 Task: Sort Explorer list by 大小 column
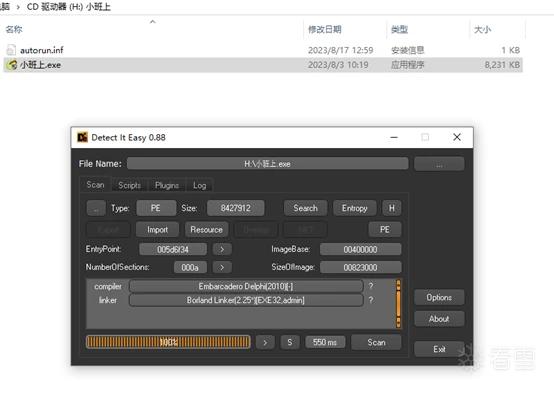tap(482, 29)
